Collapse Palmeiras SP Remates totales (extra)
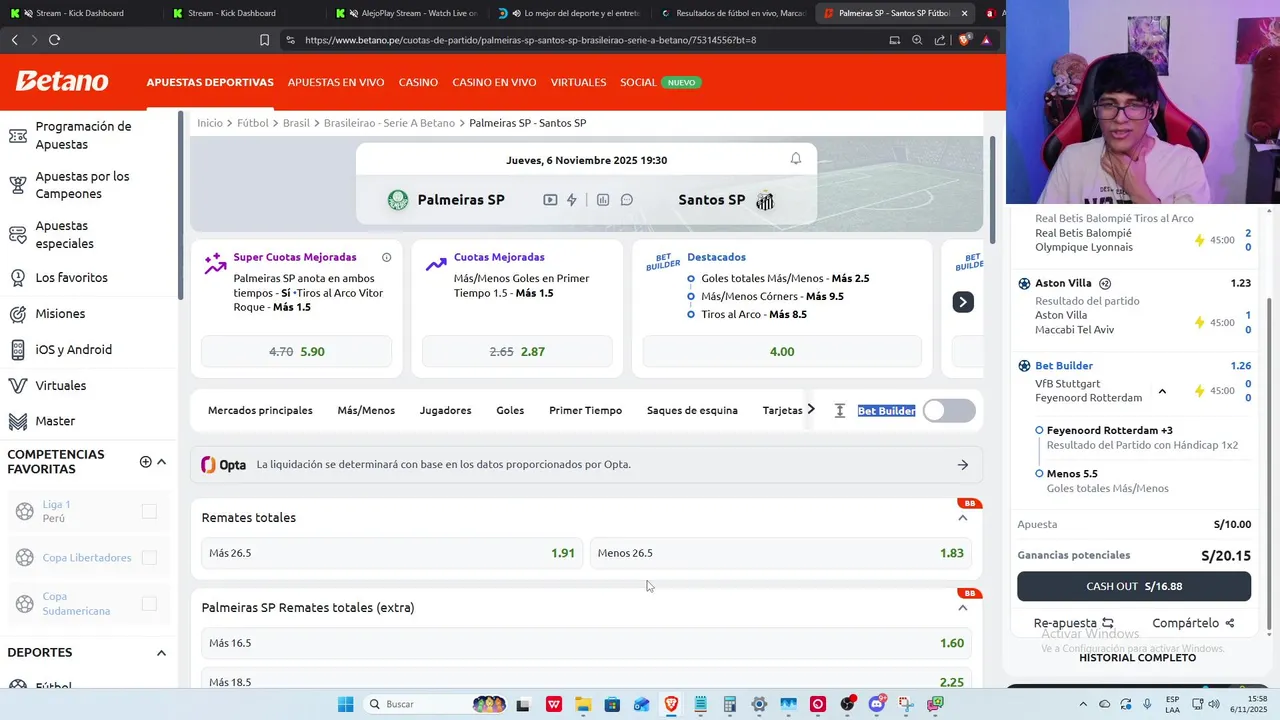1280x720 pixels. [963, 608]
